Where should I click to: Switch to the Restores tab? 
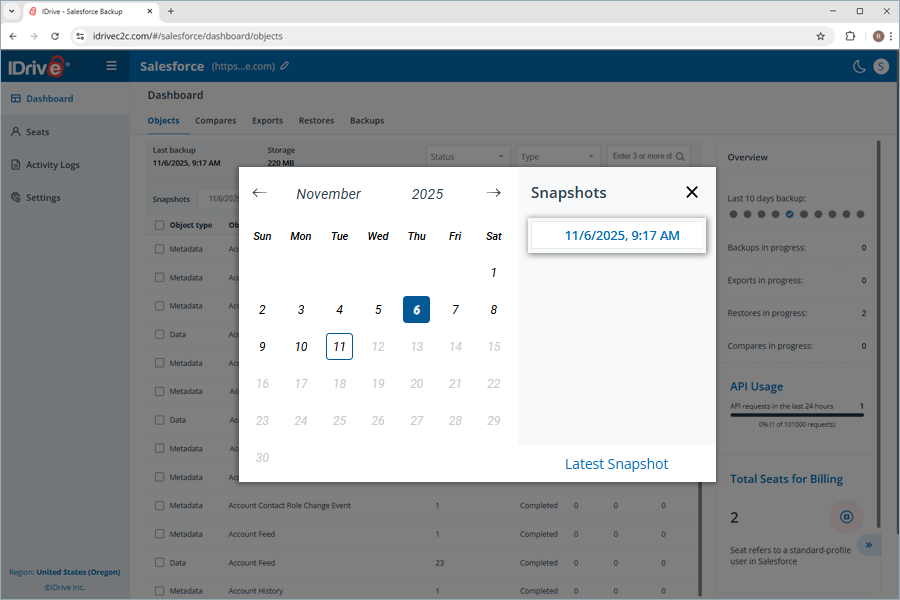coord(316,121)
